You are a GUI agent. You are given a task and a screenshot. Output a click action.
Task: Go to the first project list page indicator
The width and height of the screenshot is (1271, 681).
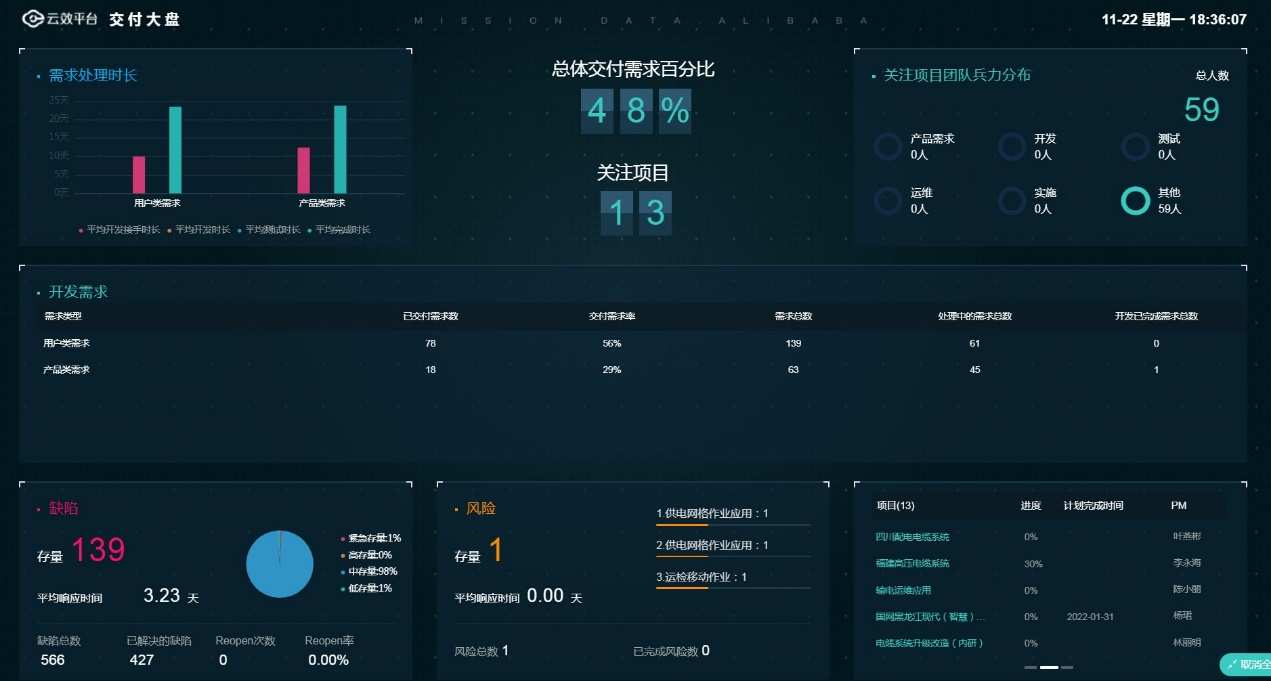click(1031, 667)
